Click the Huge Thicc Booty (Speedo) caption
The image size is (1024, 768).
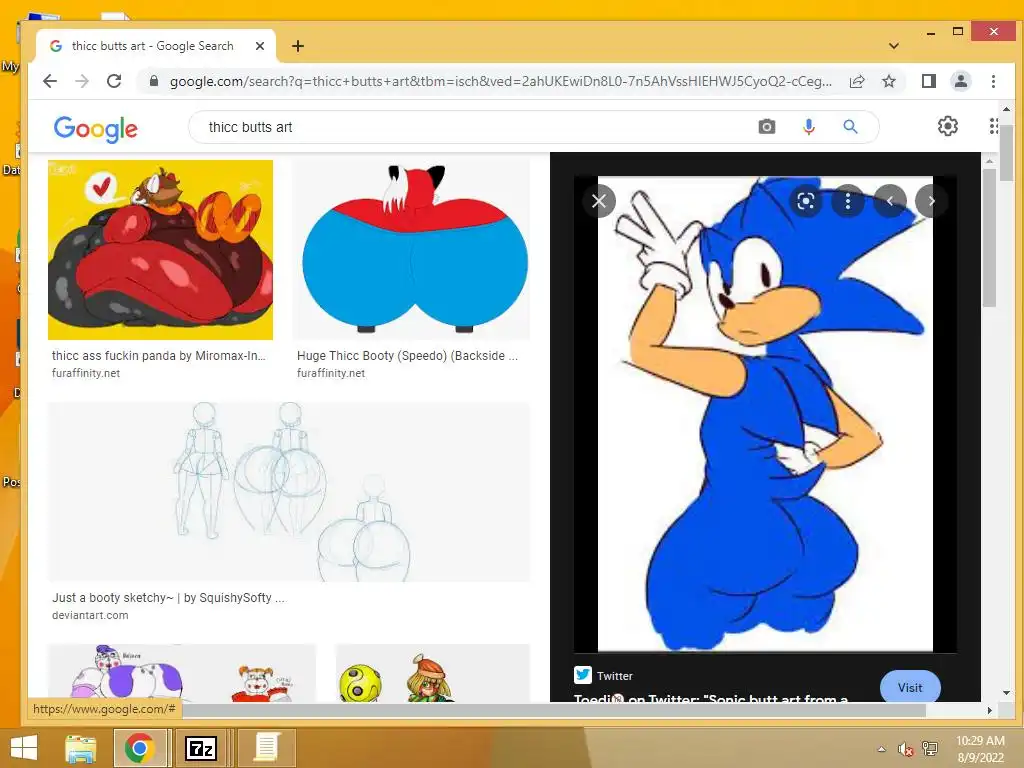pos(408,356)
